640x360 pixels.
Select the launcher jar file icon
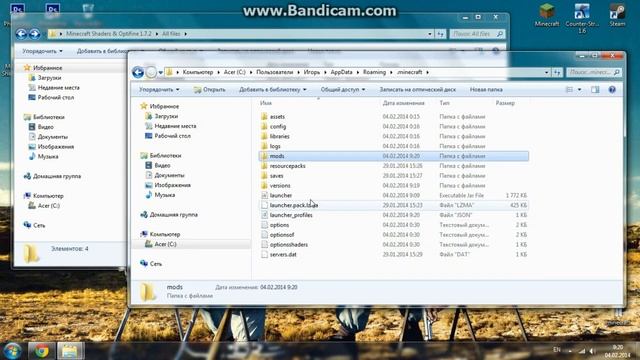[264, 196]
